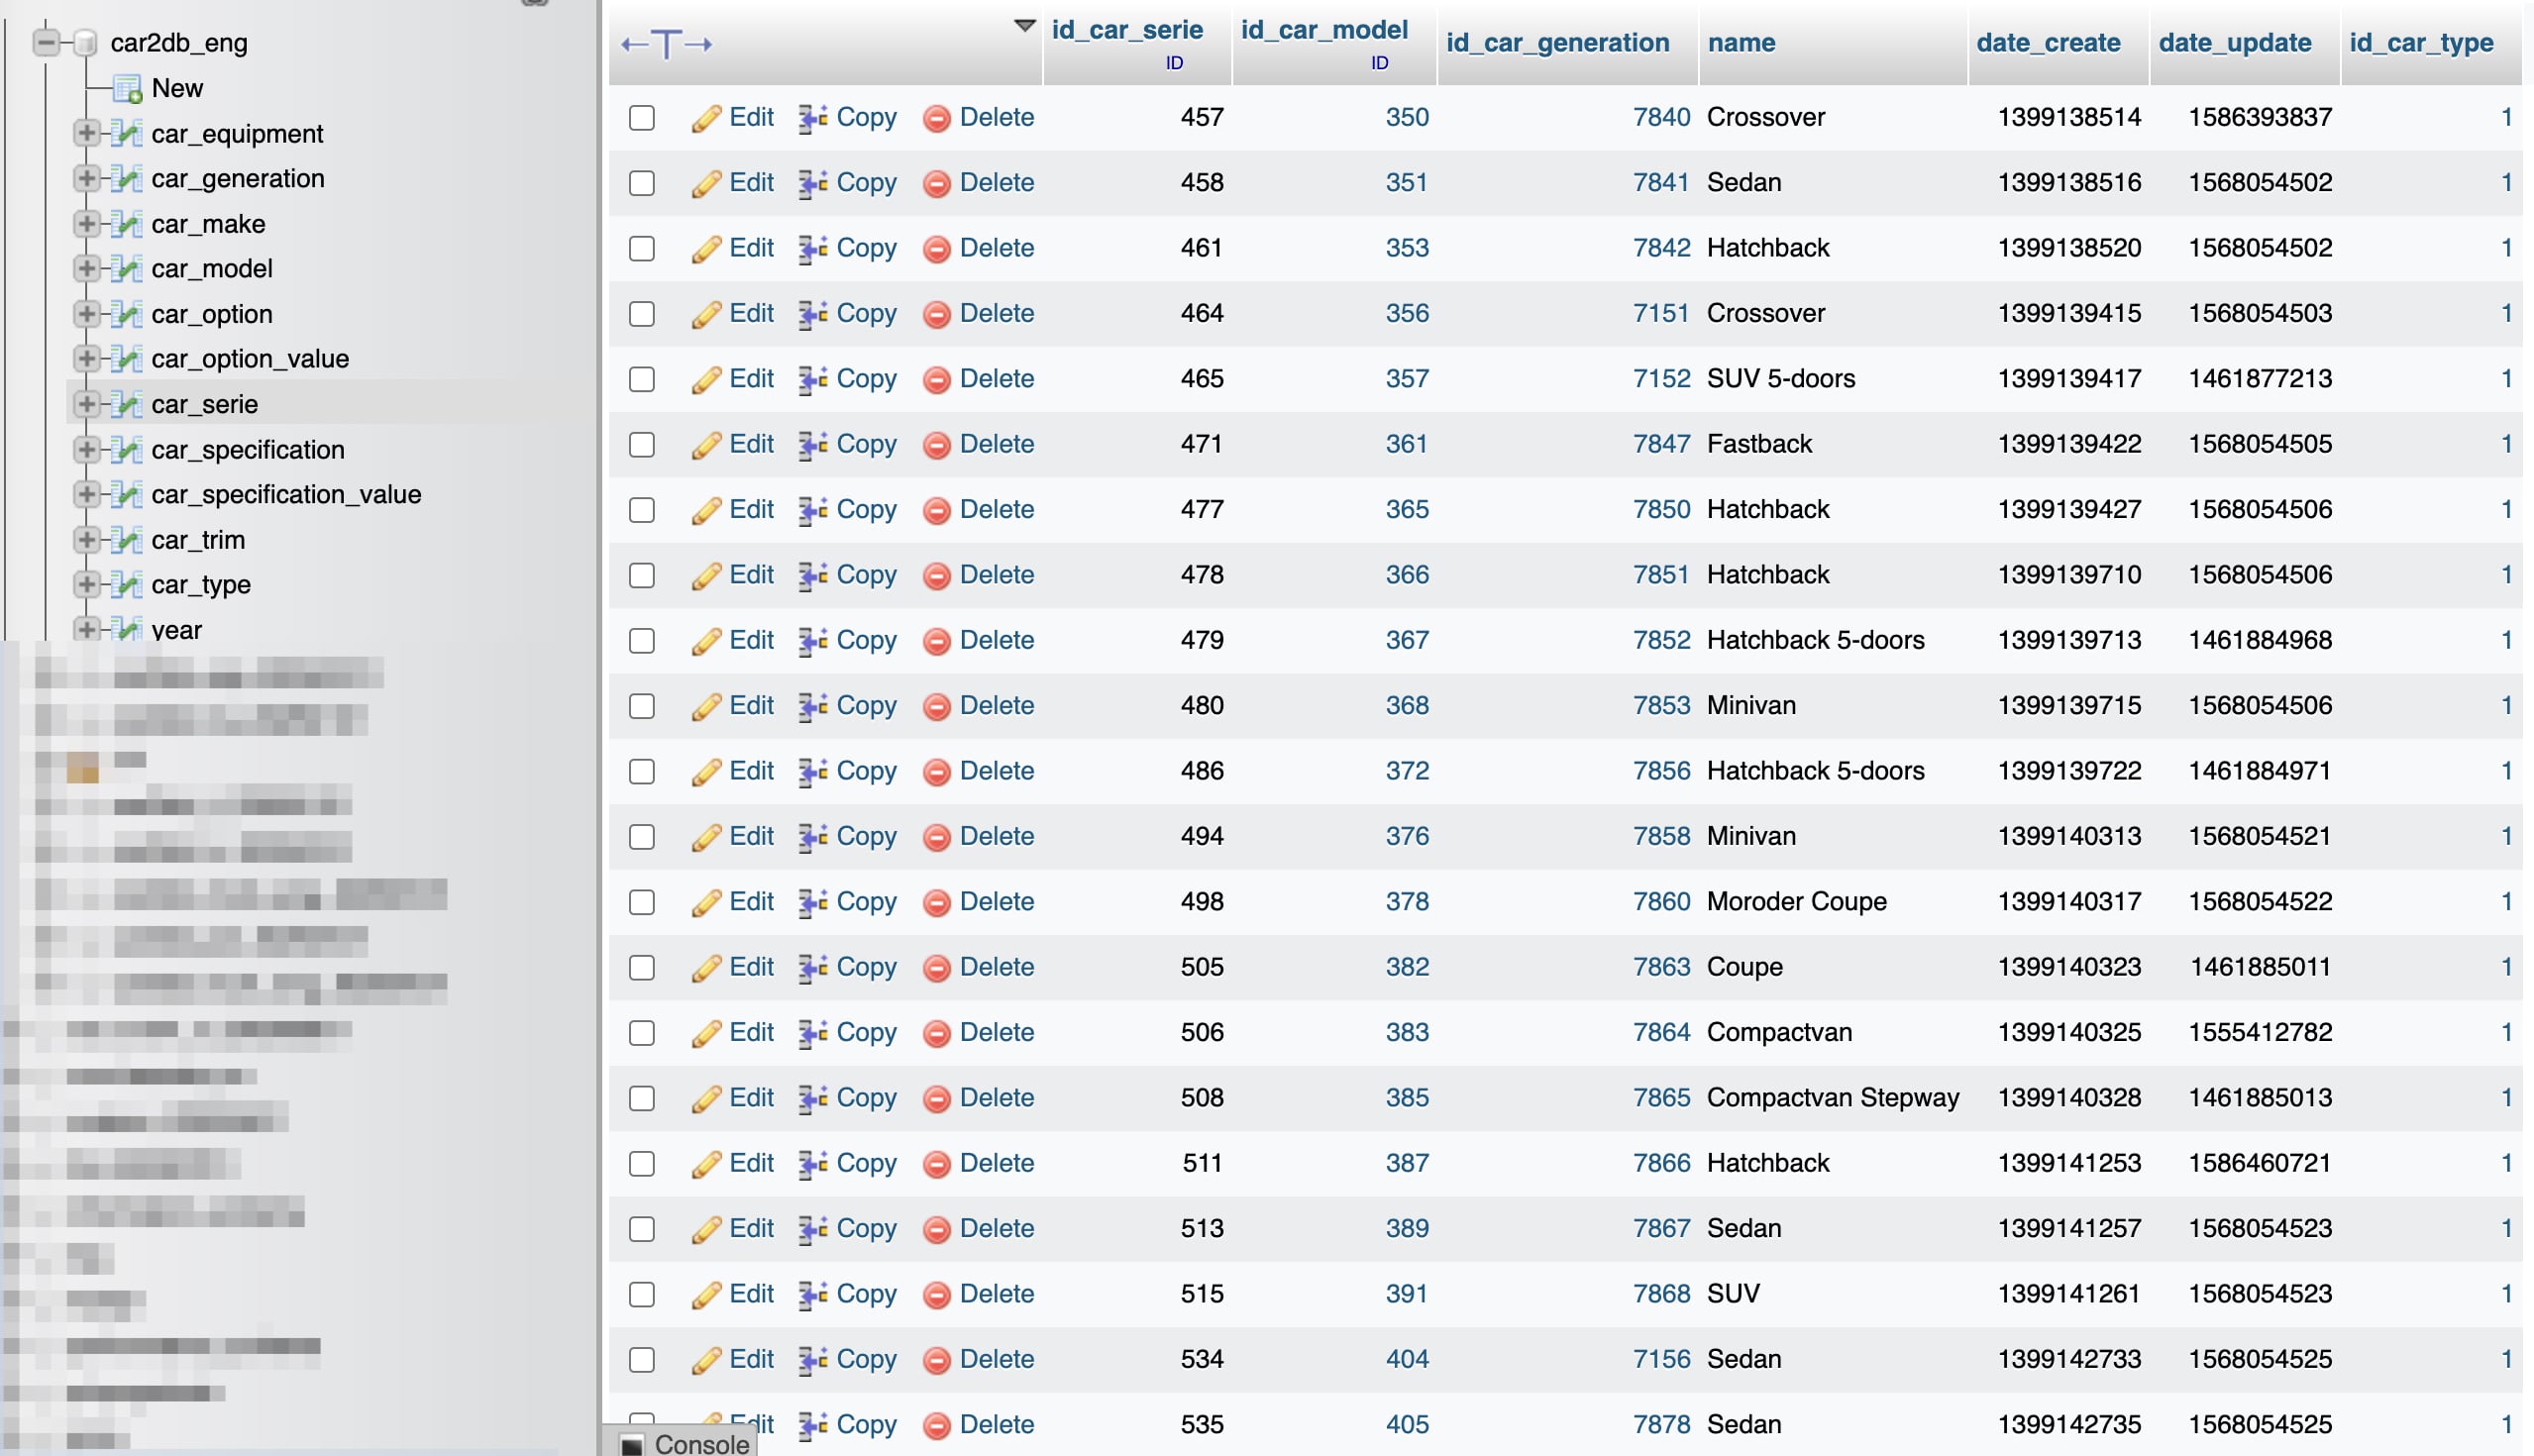Sort by id_car_model column header

click(x=1324, y=30)
